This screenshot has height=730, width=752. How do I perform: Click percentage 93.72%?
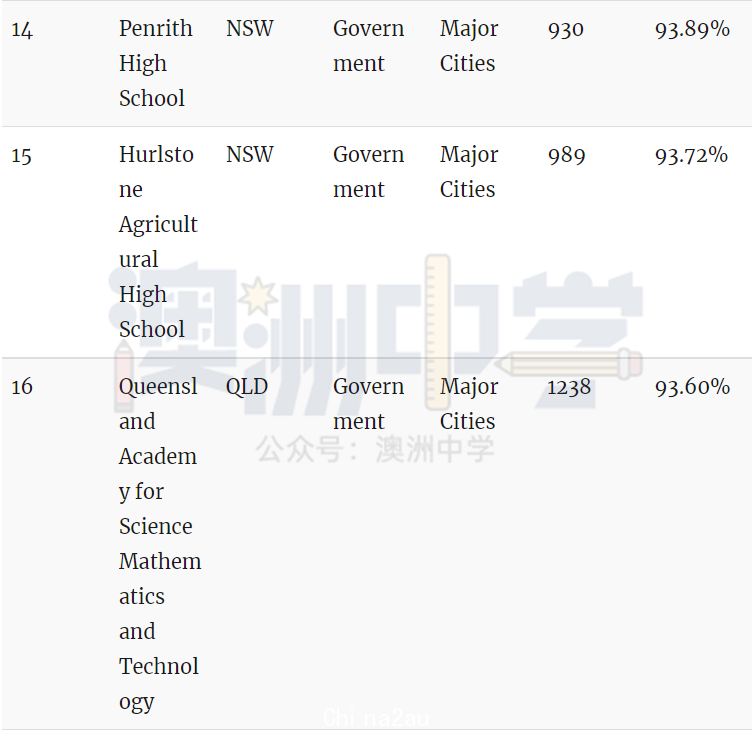pyautogui.click(x=691, y=155)
